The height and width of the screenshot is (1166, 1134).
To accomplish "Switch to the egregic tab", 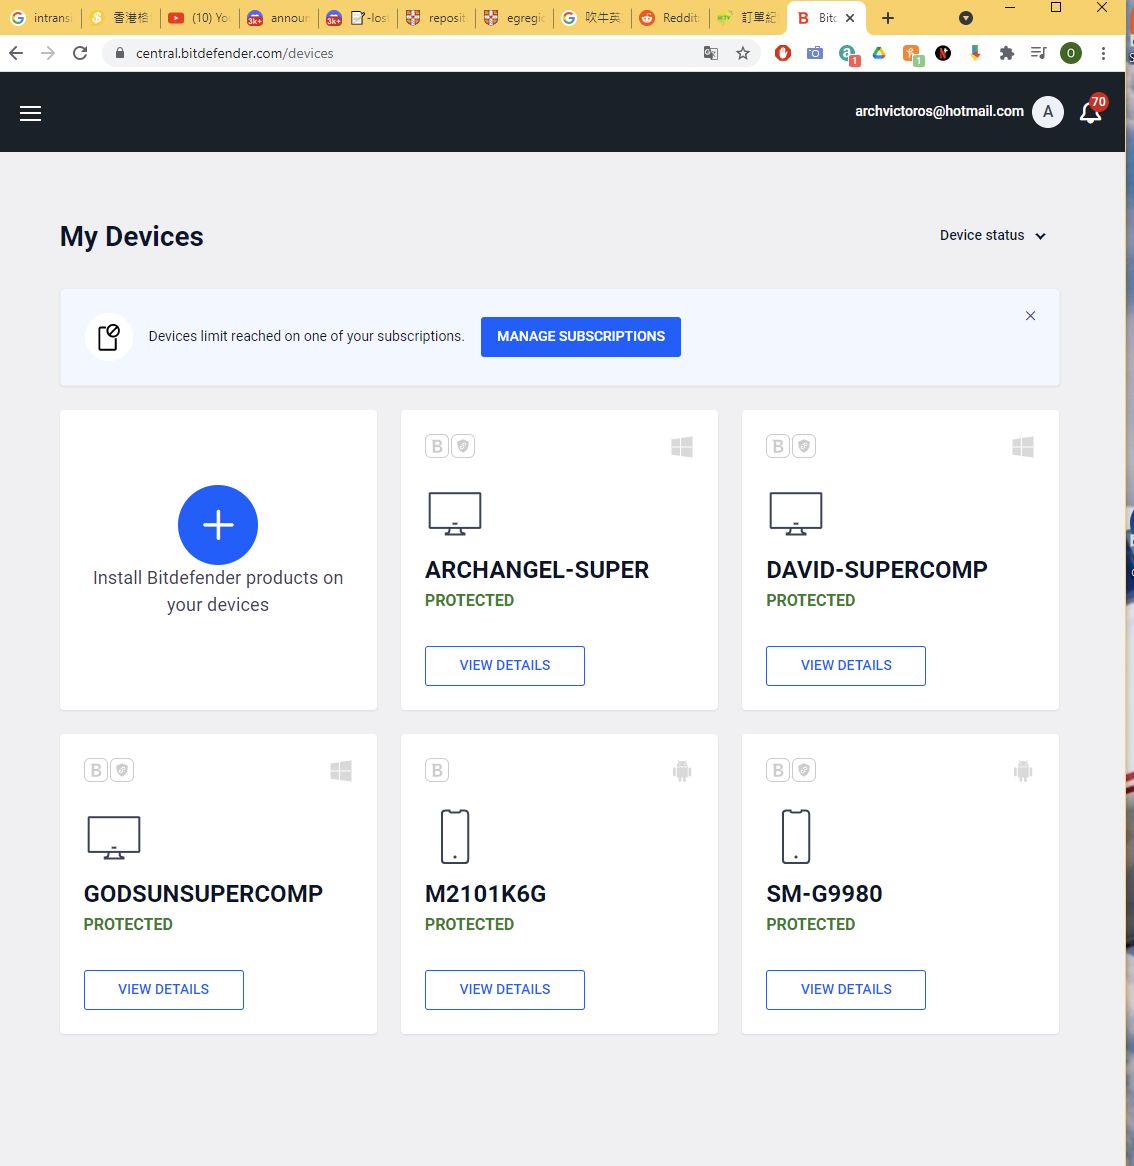I will click(515, 18).
